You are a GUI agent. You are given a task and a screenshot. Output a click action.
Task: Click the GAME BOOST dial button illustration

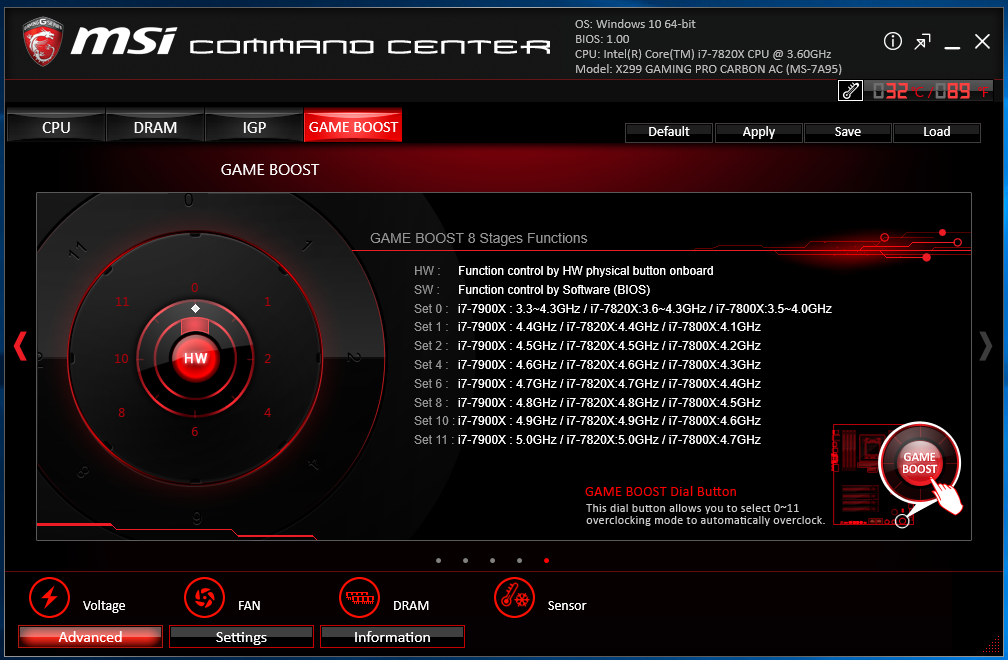919,463
